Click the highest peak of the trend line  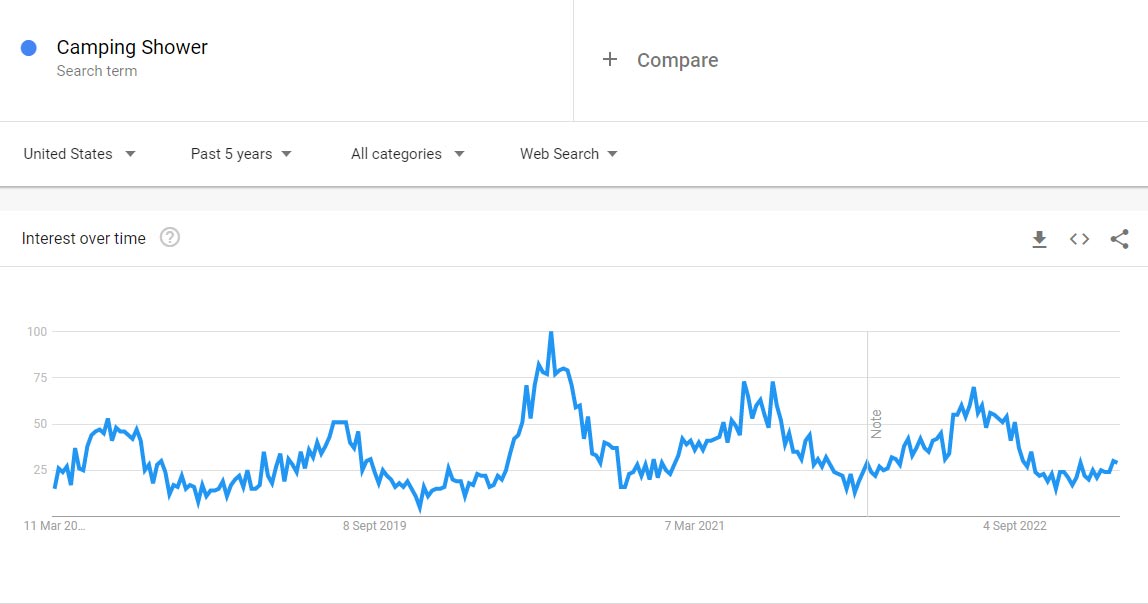point(551,333)
